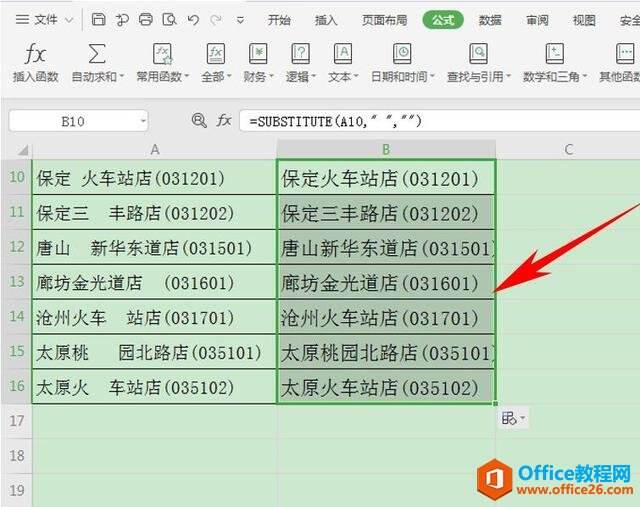Select row 10 header
Image resolution: width=640 pixels, height=507 pixels.
pyautogui.click(x=16, y=177)
